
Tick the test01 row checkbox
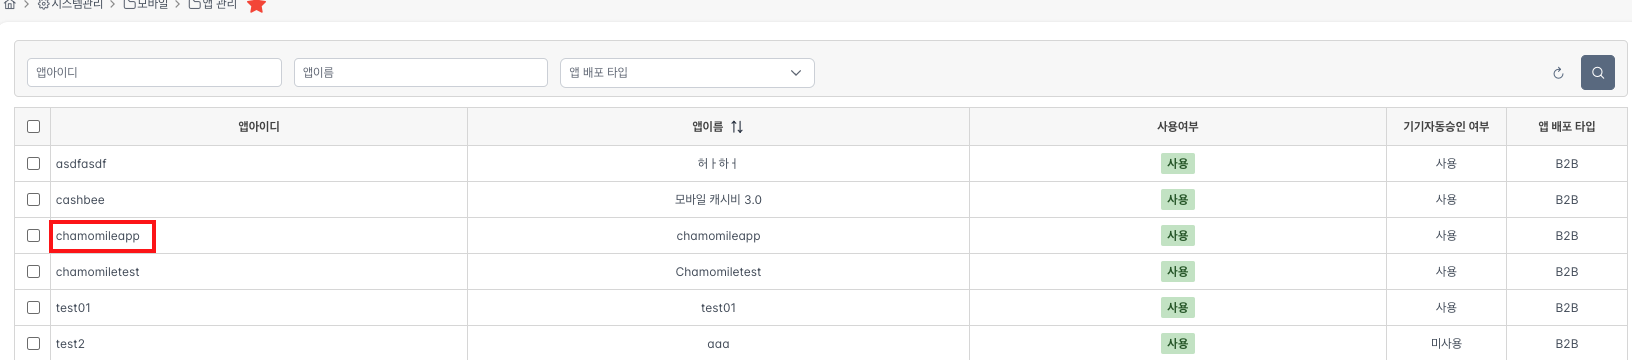click(33, 307)
